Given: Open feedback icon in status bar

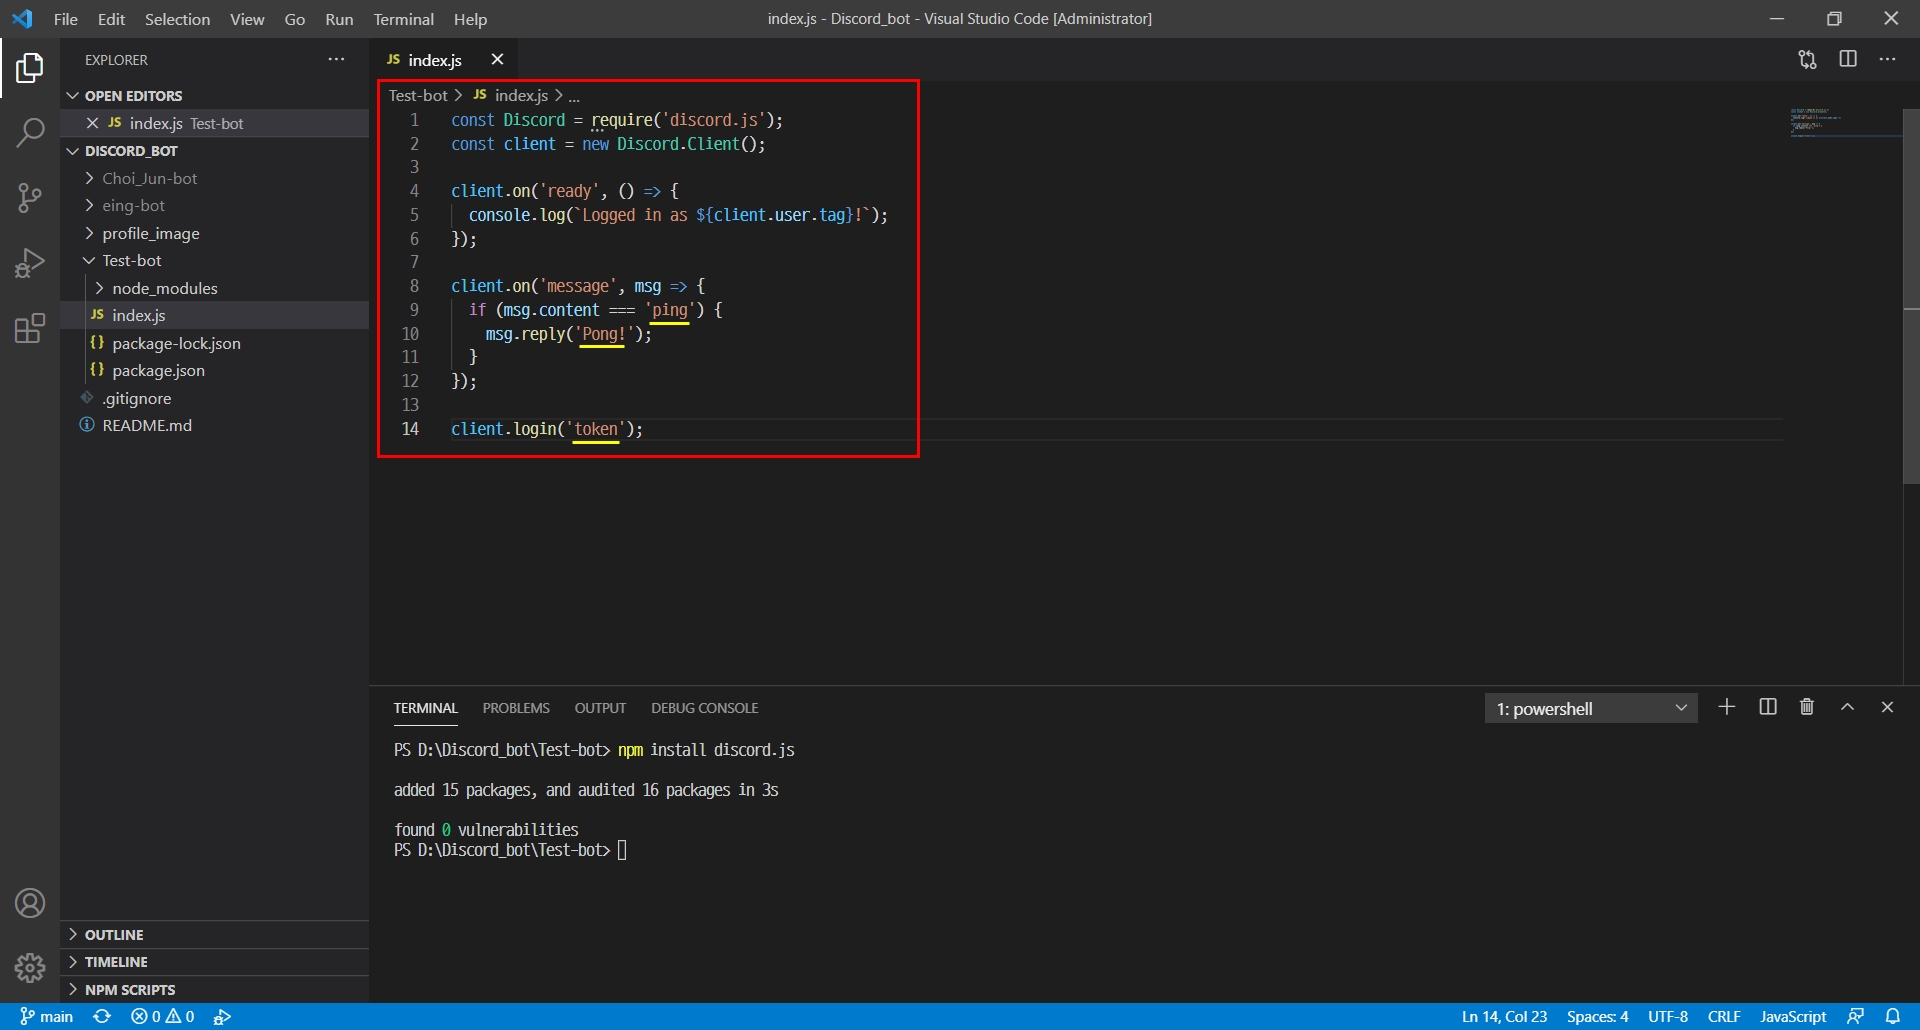Looking at the screenshot, I should click(x=1855, y=1016).
